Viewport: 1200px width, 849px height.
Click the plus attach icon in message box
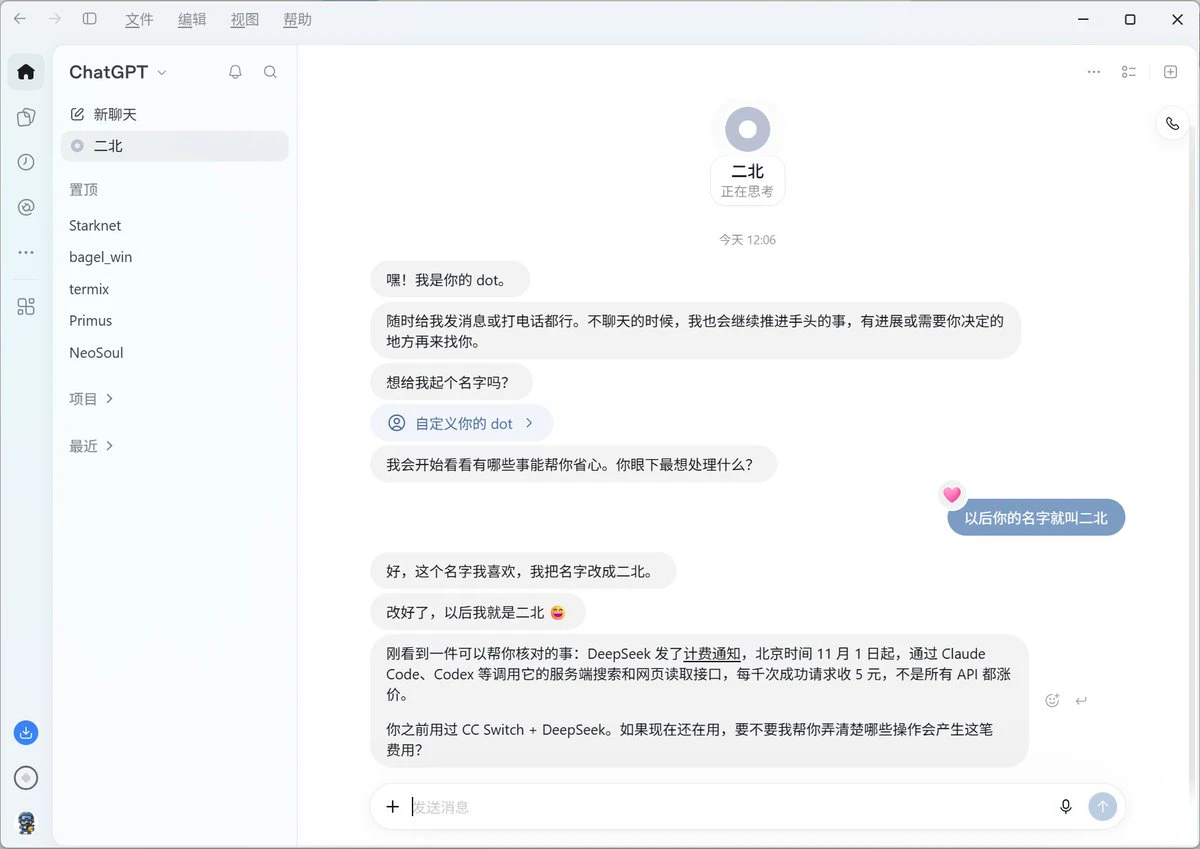click(x=393, y=806)
